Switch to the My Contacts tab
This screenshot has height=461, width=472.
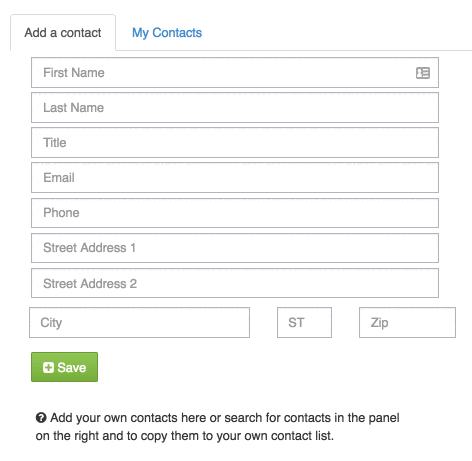click(x=167, y=33)
